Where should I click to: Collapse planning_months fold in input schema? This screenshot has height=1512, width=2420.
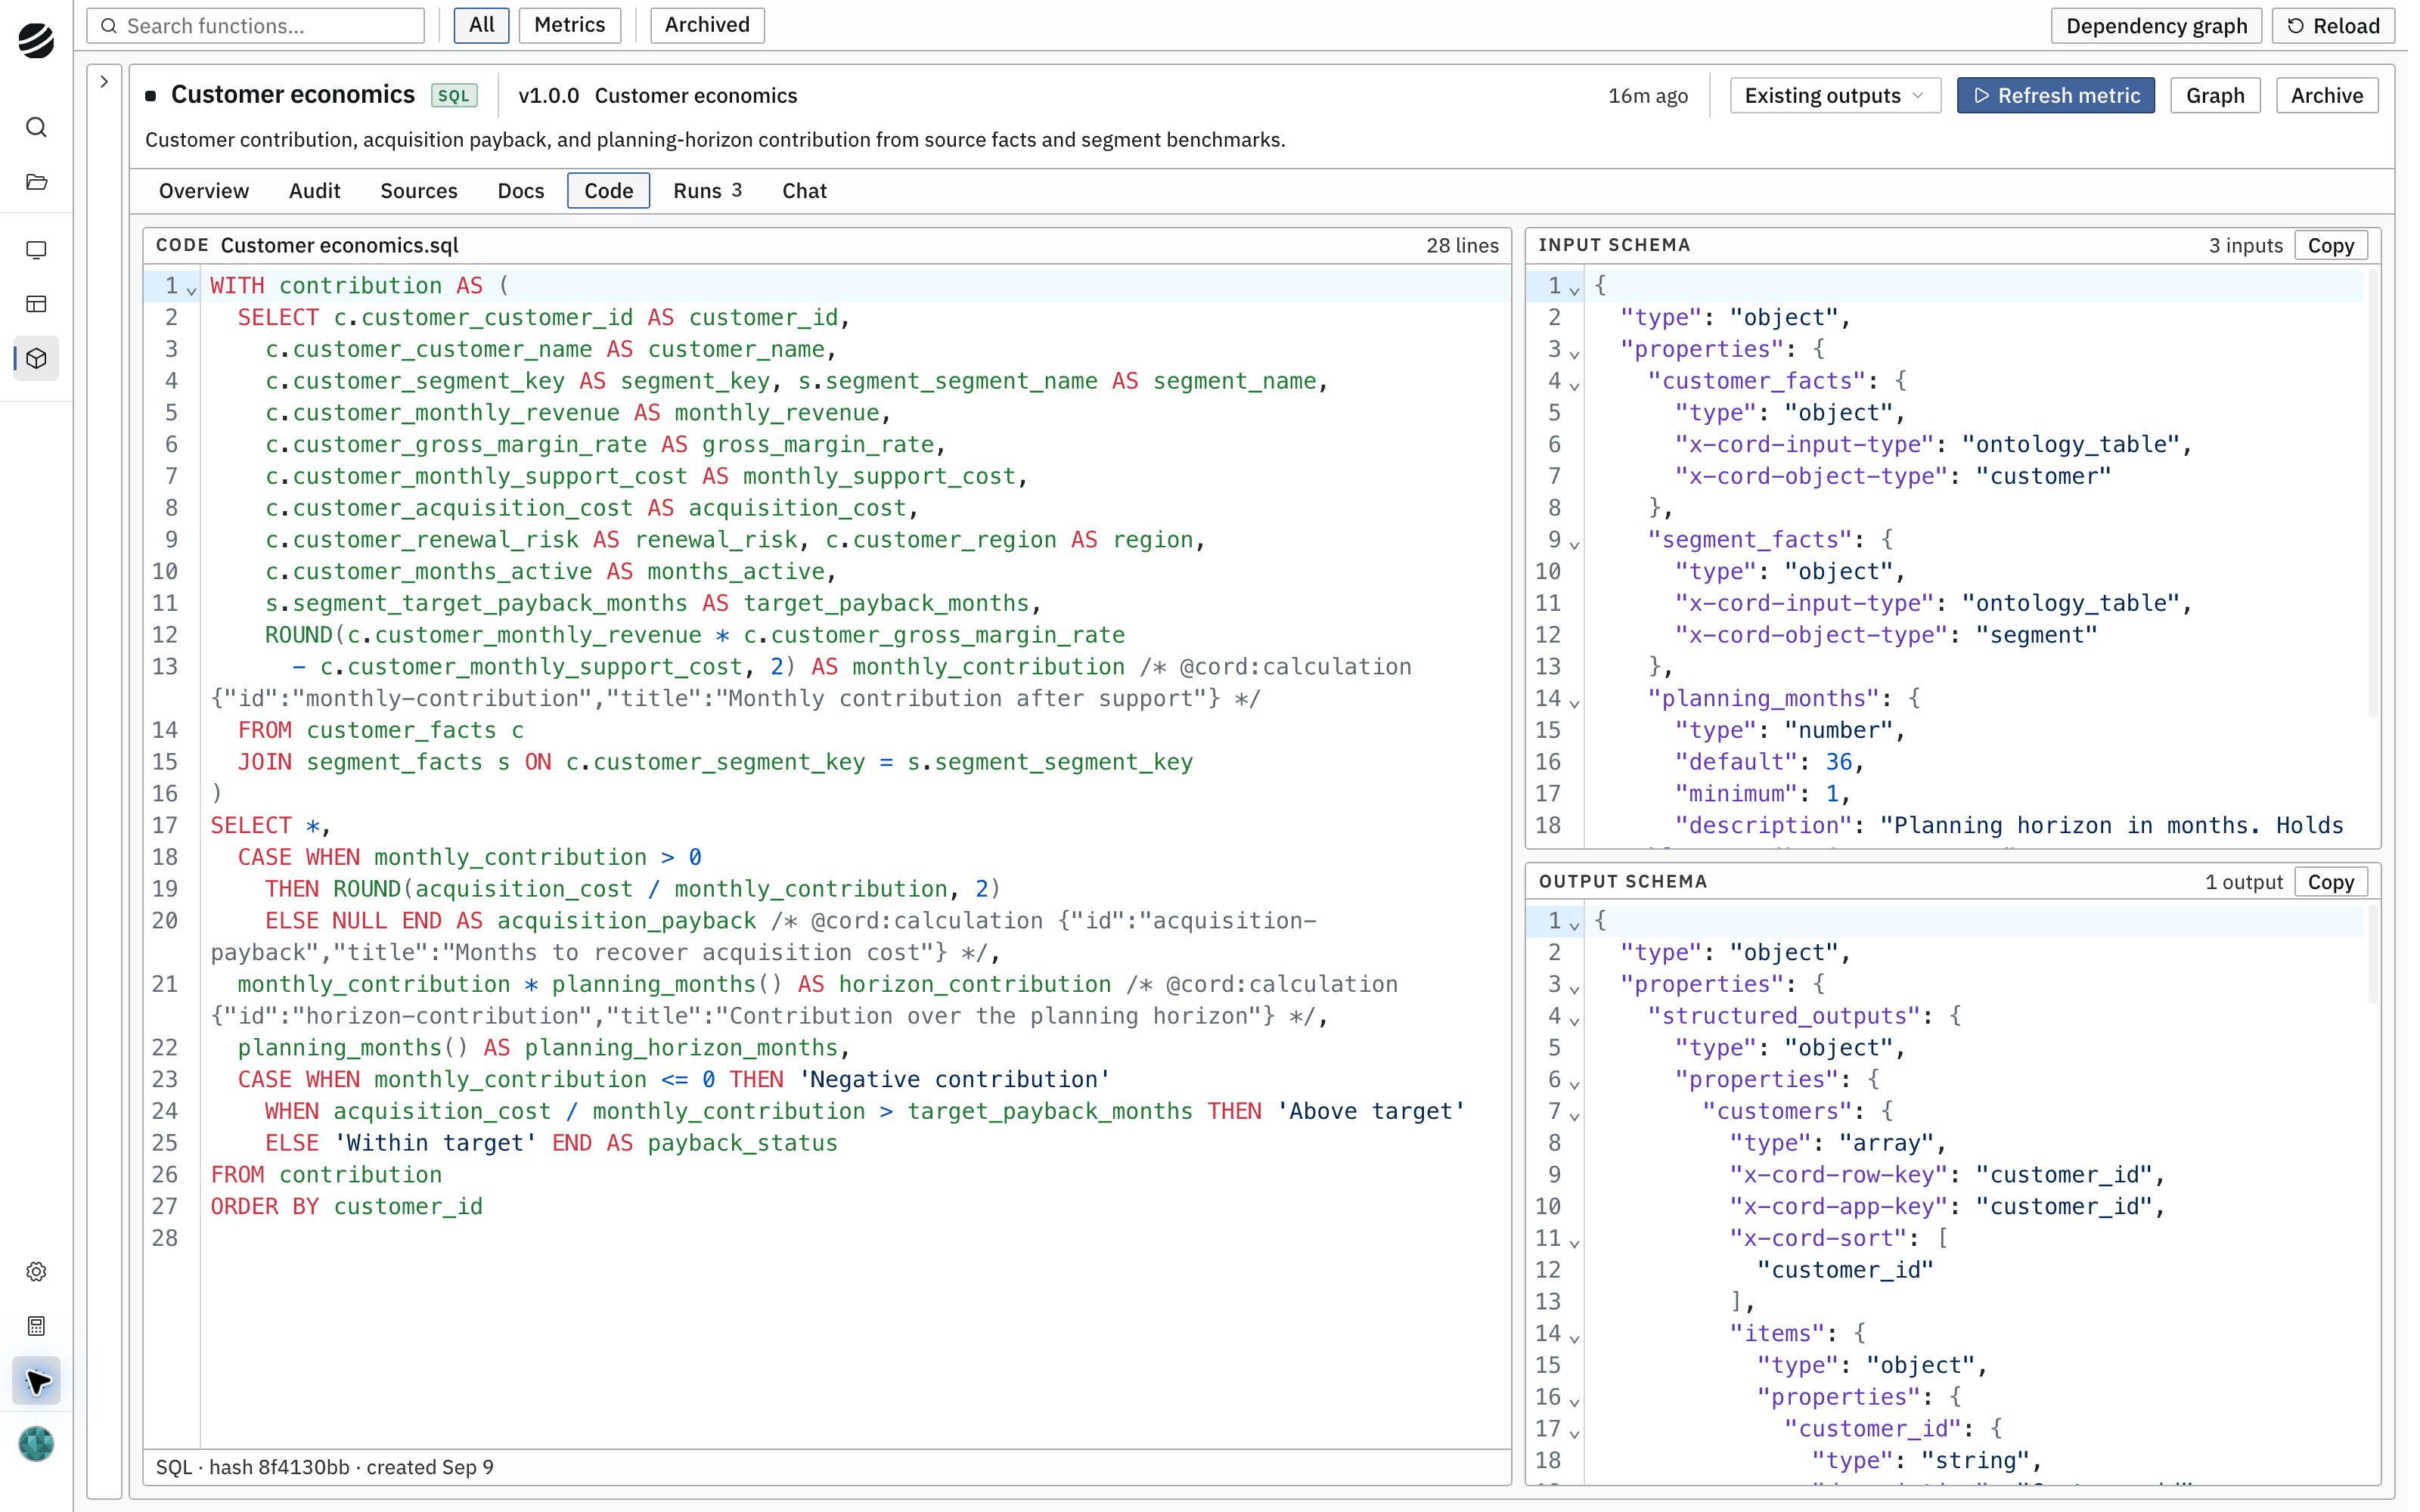(1574, 703)
